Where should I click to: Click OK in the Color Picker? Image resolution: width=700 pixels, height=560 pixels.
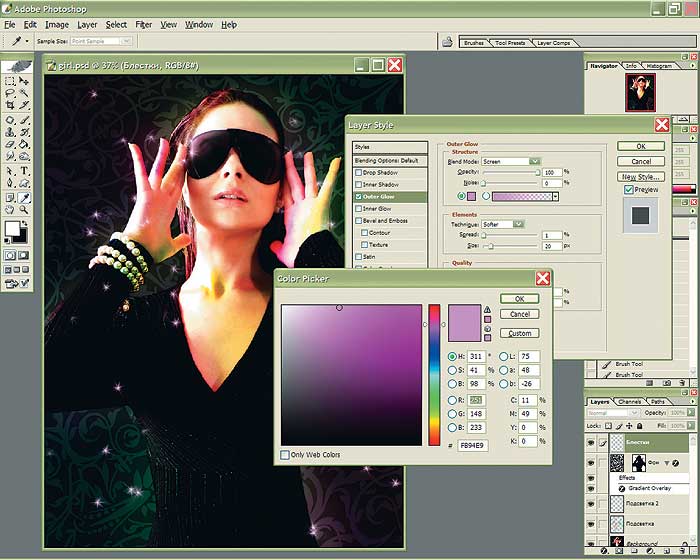tap(519, 299)
